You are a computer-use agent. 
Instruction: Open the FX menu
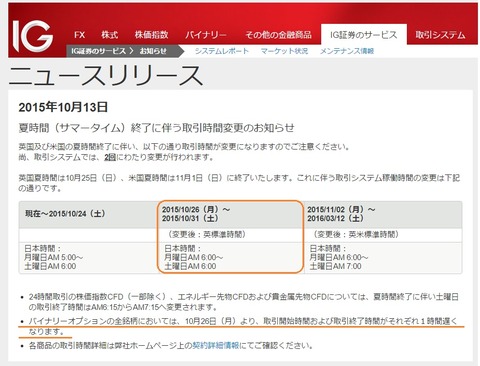79,35
